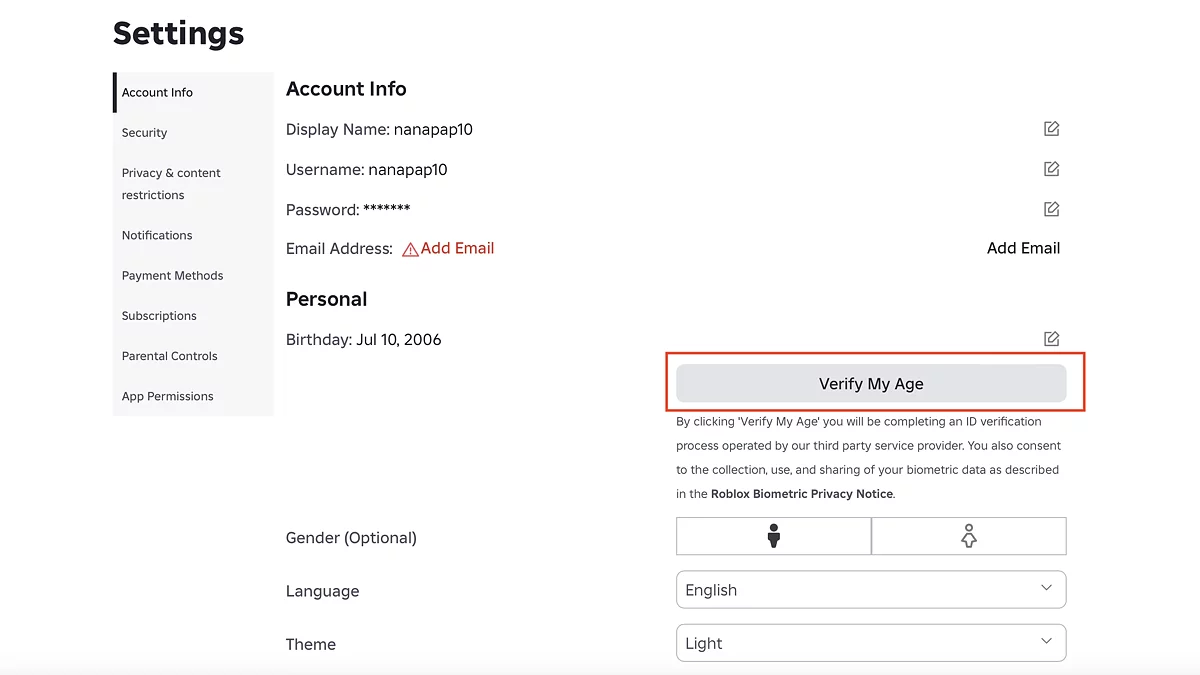Click the Gender (Optional) label
This screenshot has width=1200, height=675.
351,538
